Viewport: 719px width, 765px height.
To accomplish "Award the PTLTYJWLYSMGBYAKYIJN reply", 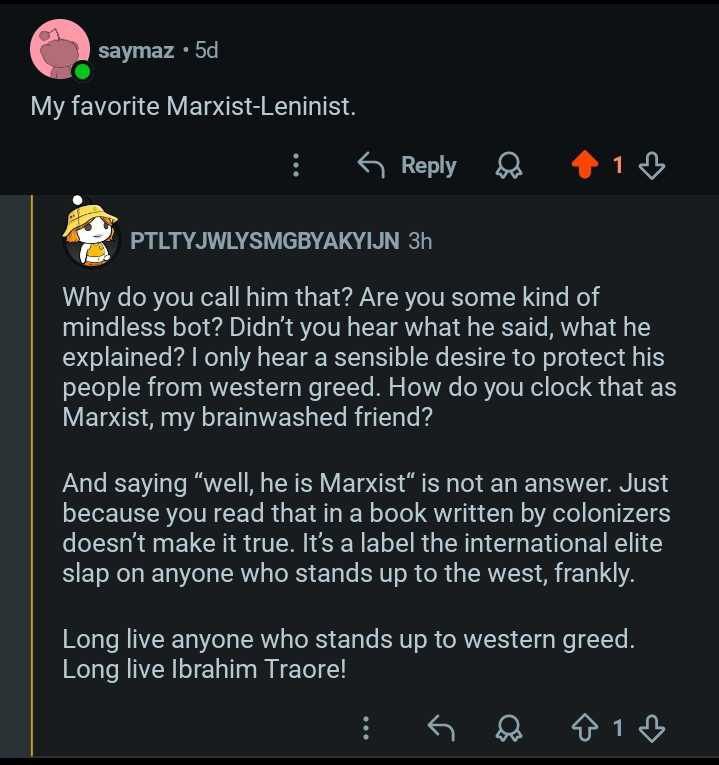I will (x=510, y=729).
